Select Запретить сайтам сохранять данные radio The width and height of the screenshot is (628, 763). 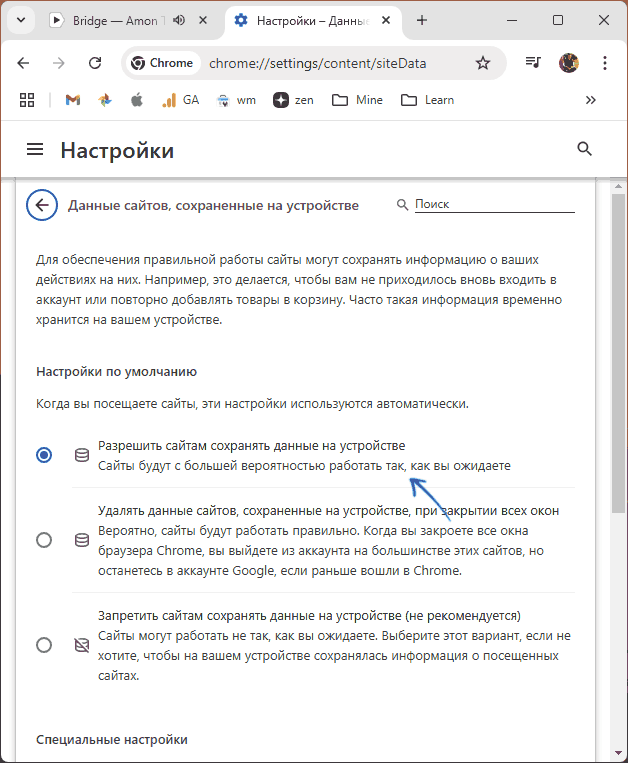tap(44, 645)
